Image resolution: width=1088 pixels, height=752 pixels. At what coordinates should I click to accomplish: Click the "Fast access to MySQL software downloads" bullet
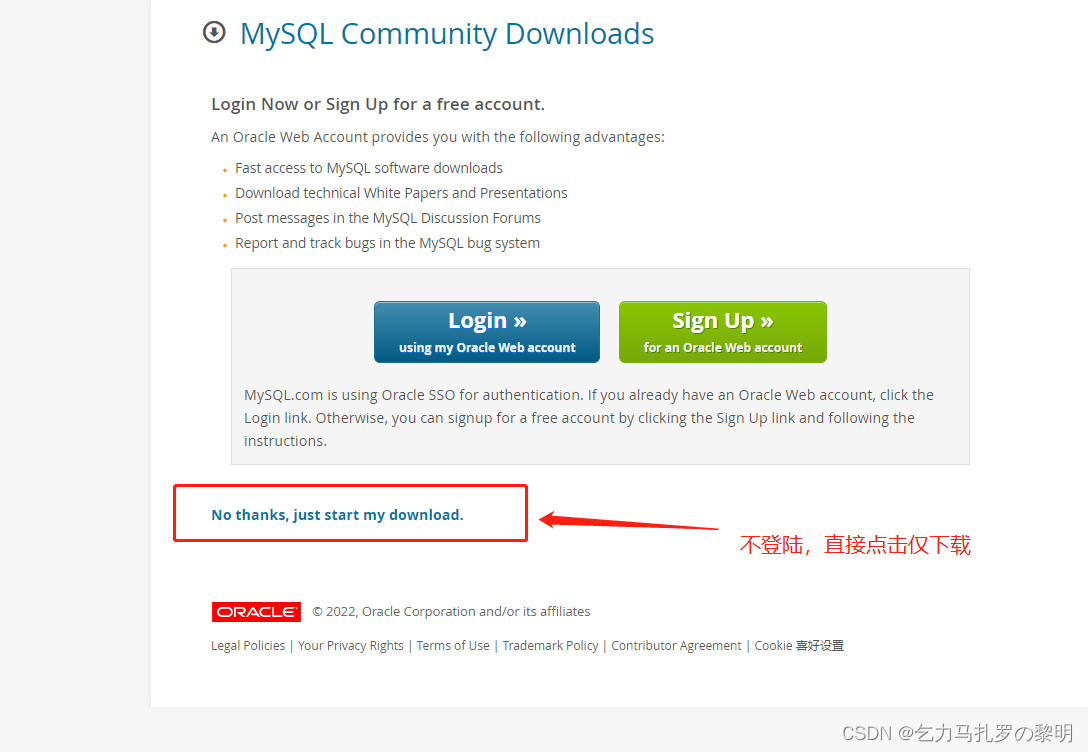(x=368, y=168)
